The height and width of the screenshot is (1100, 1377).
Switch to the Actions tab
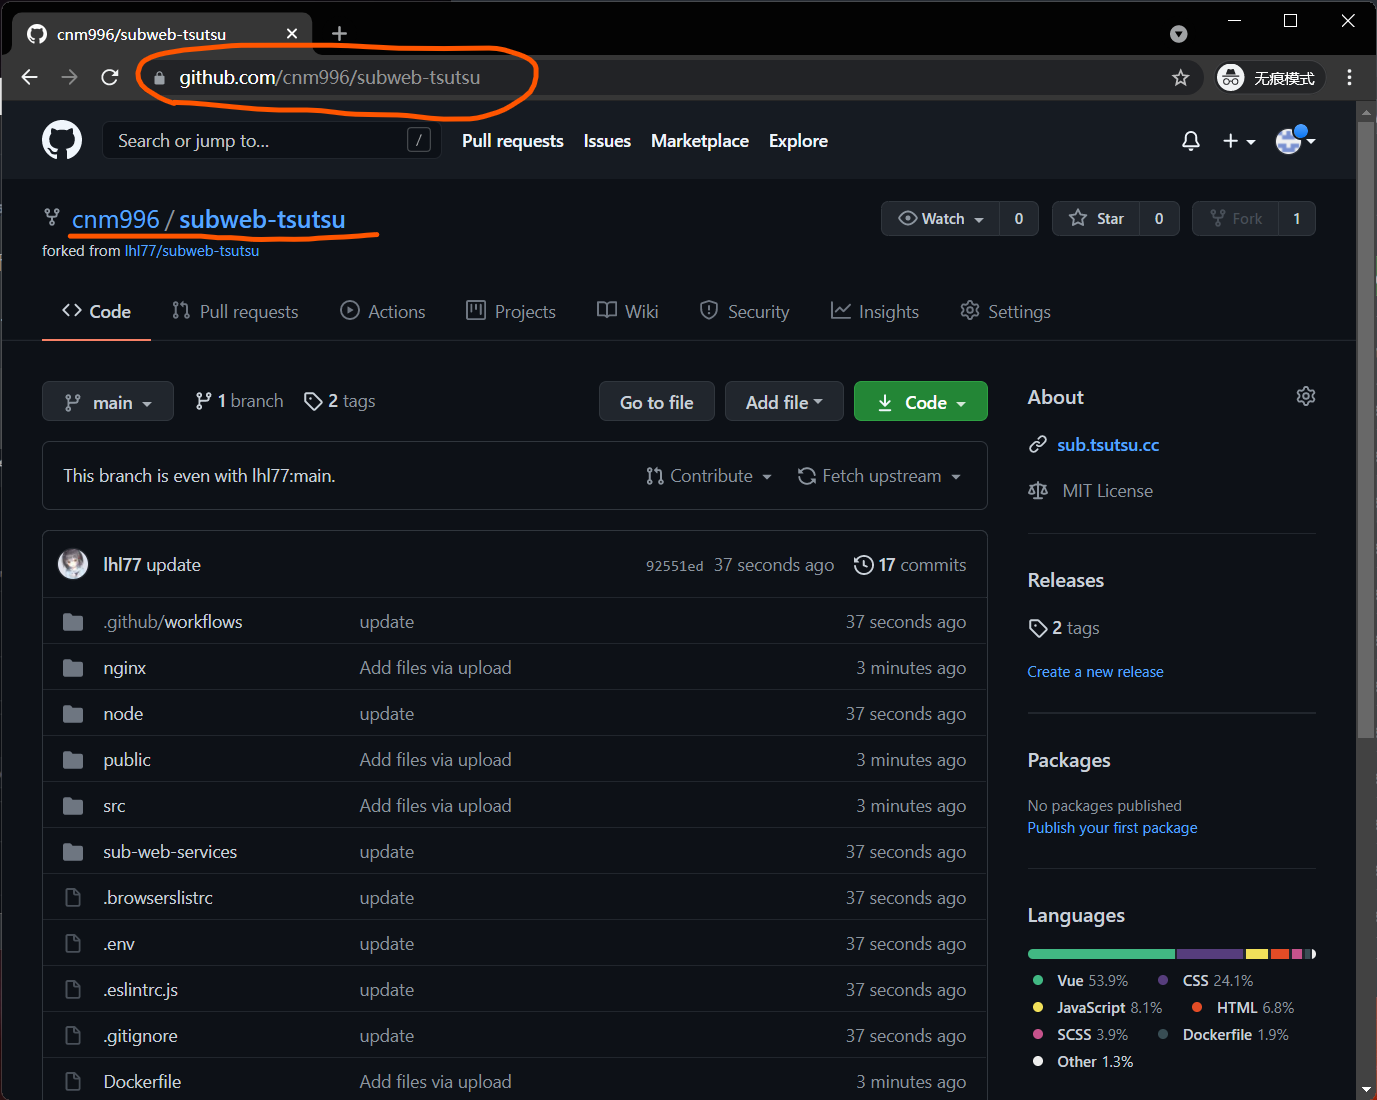383,311
